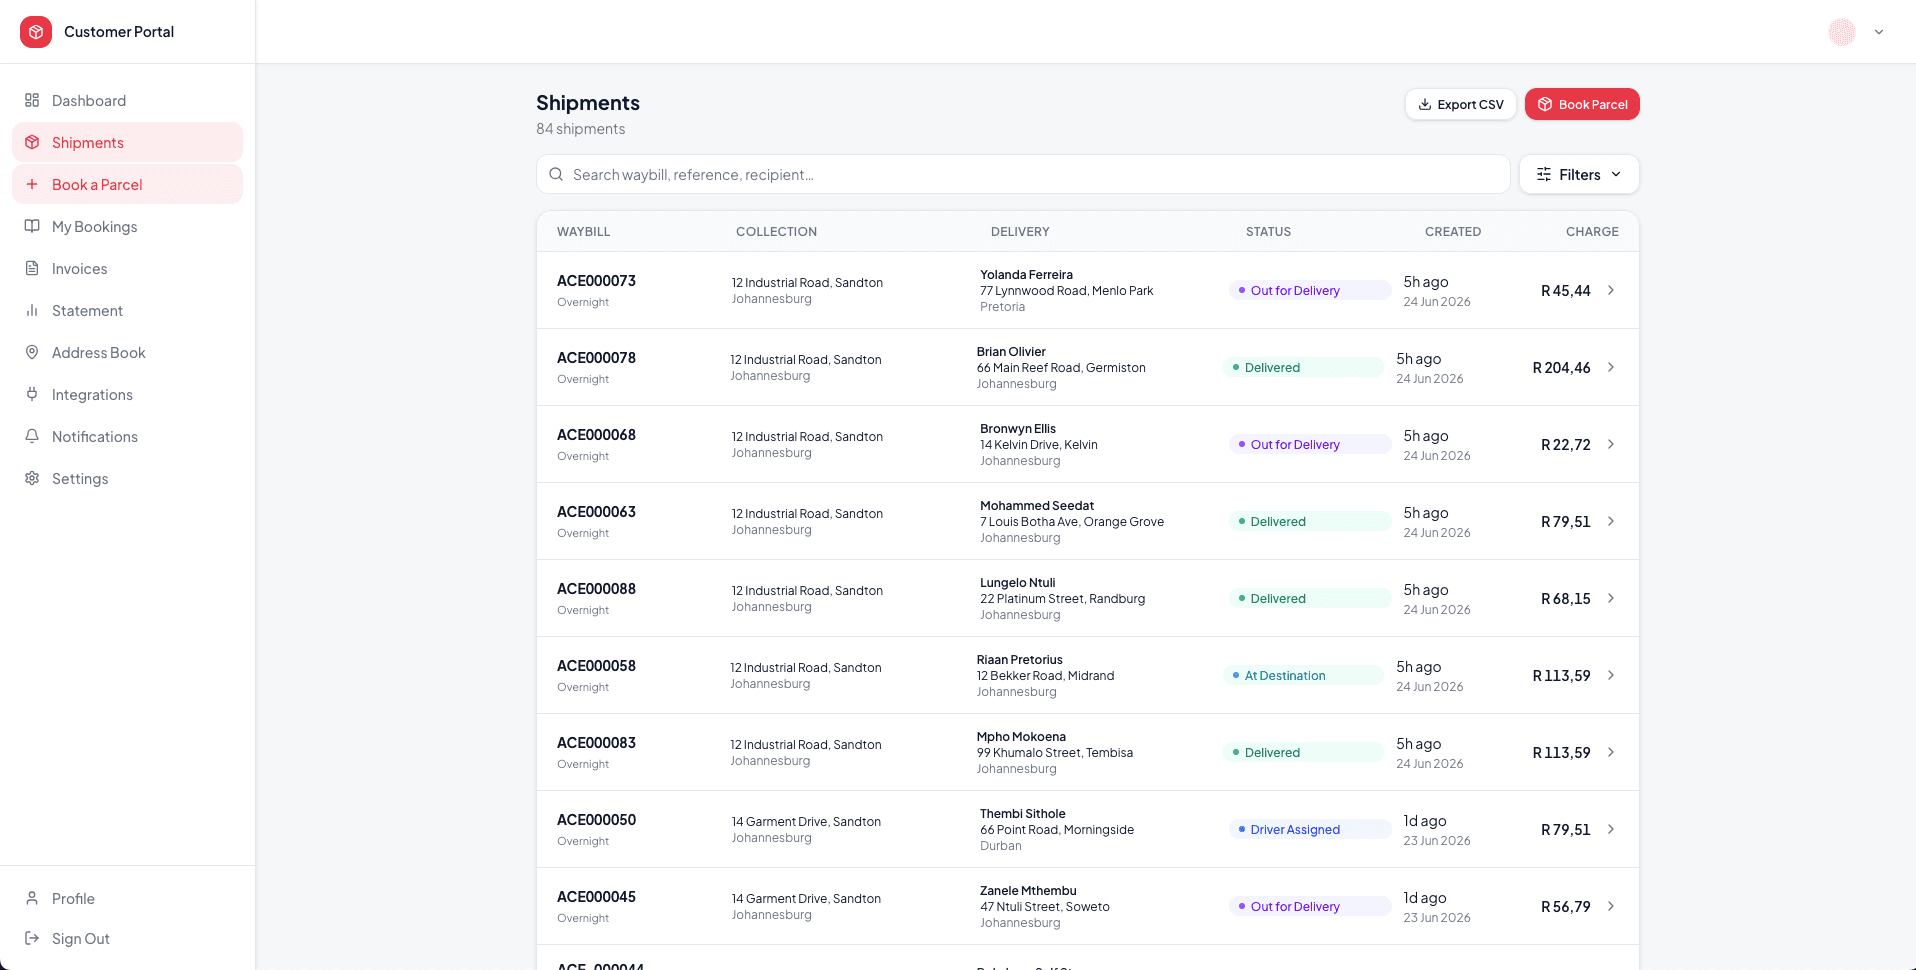Click the red Book Parcel button
This screenshot has height=970, width=1916.
click(1582, 104)
